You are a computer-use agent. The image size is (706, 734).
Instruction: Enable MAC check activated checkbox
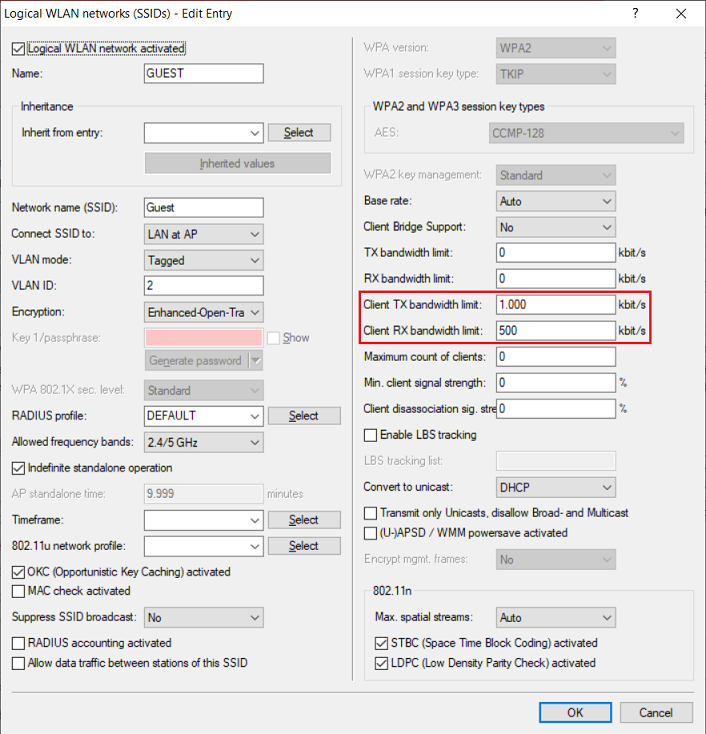[19, 591]
